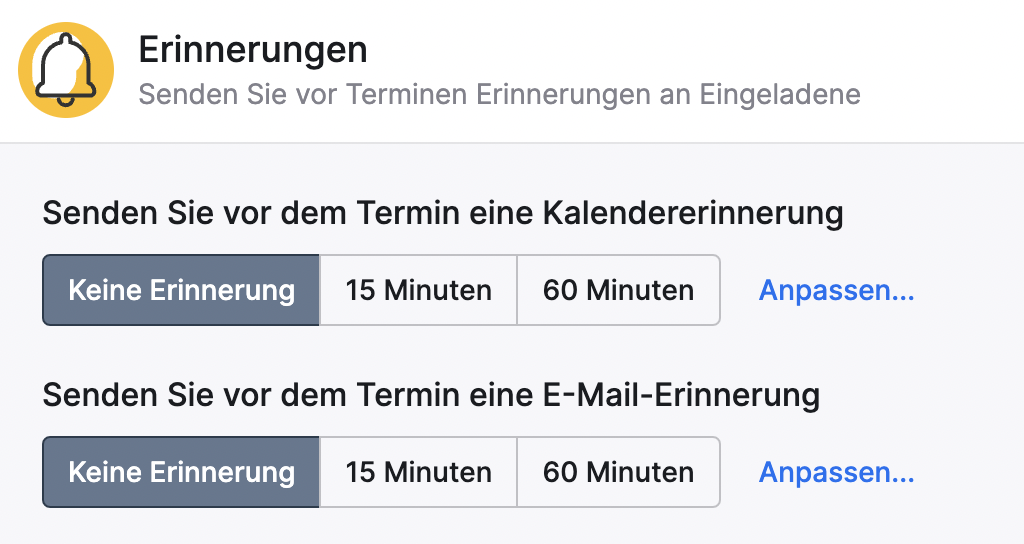Choose 15 Minuten for the E-Mail-Erinnerung
This screenshot has width=1024, height=544.
coord(418,472)
